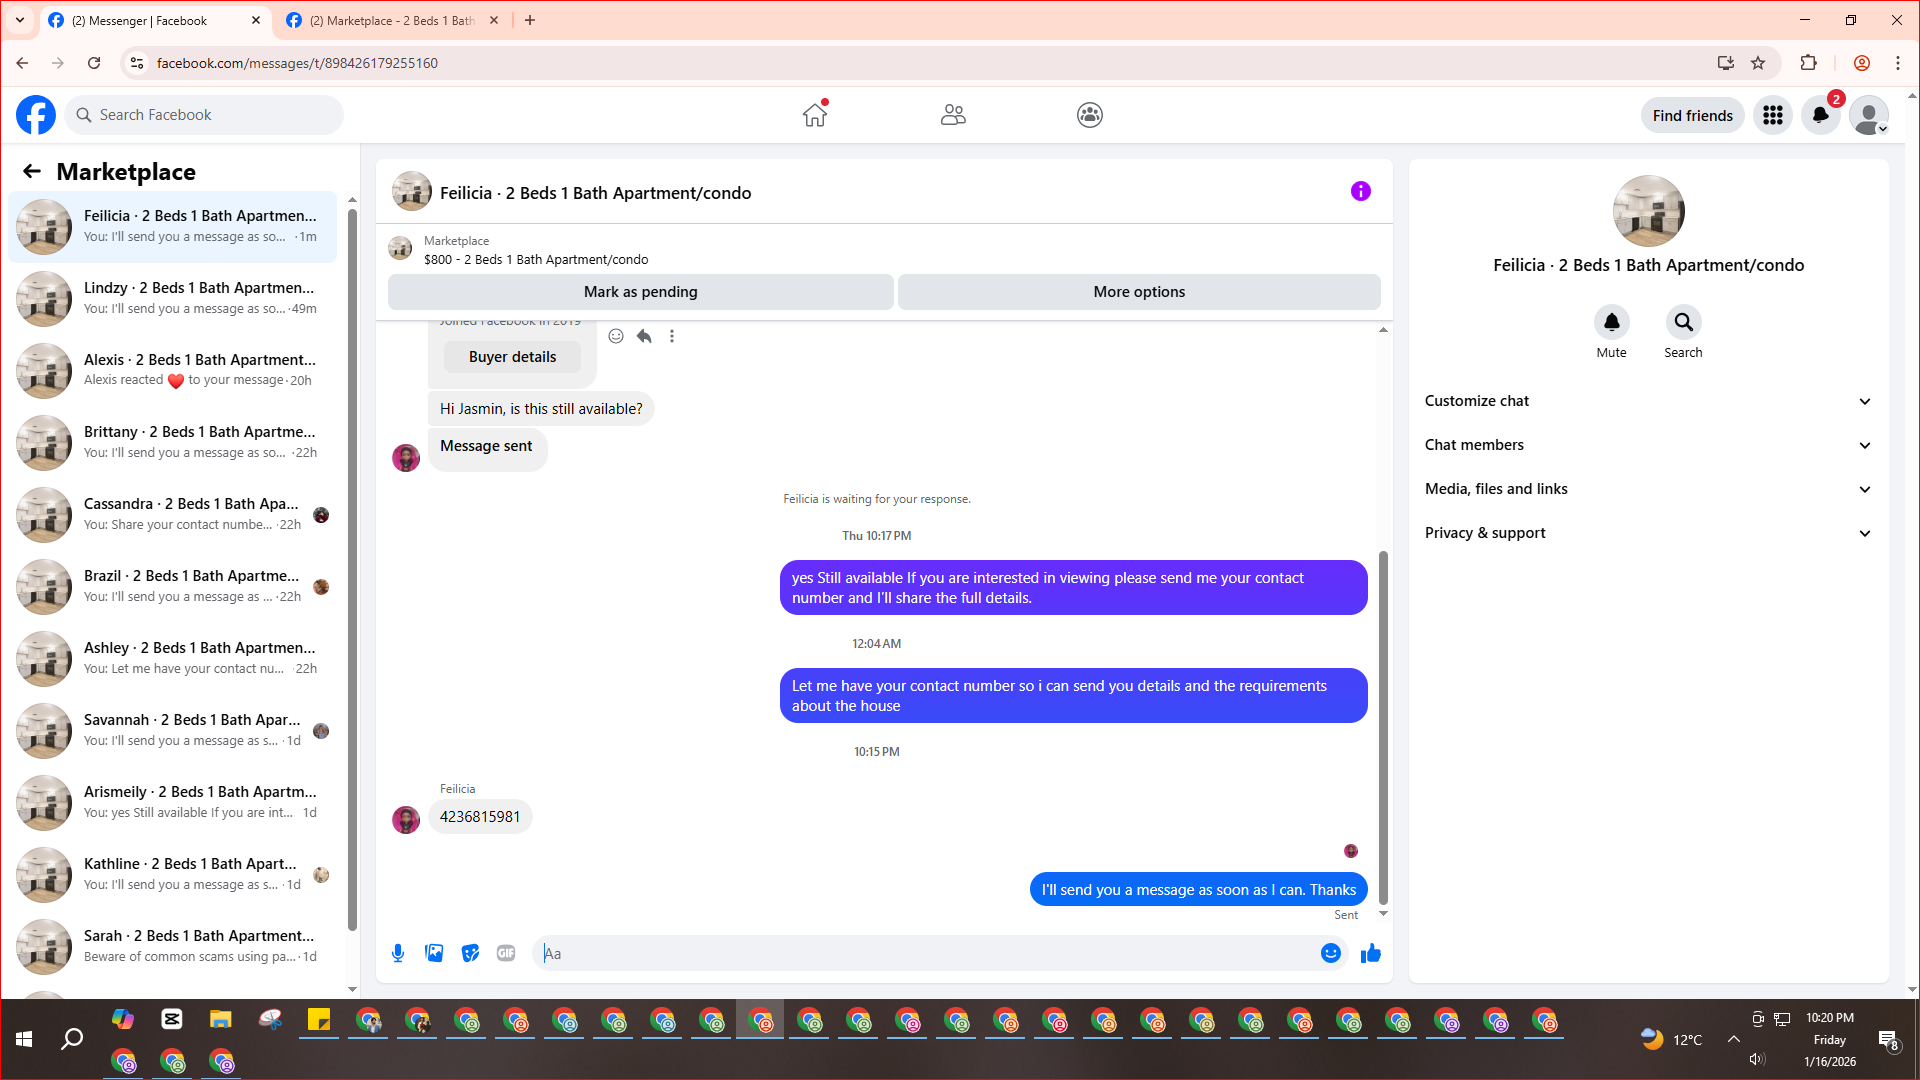The width and height of the screenshot is (1920, 1080).
Task: Send a thumbs-up like
Action: click(x=1370, y=953)
